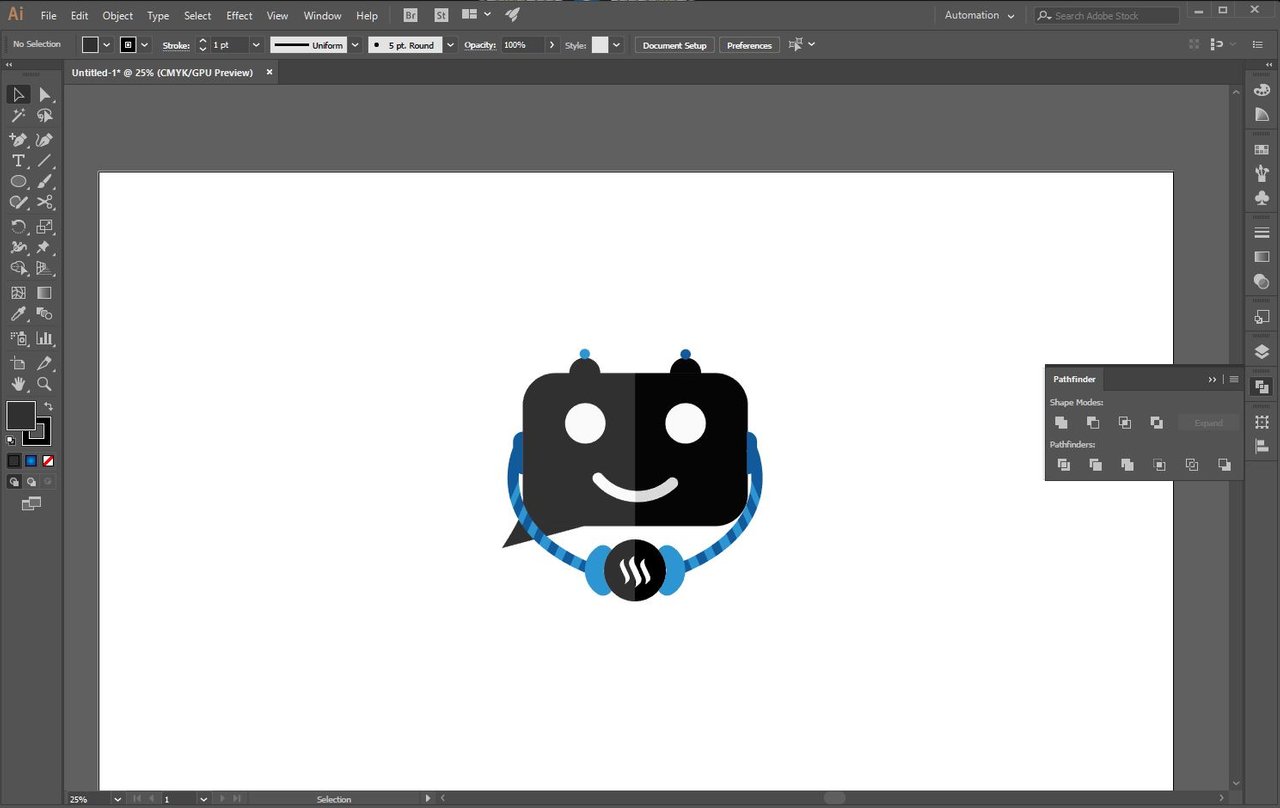The width and height of the screenshot is (1280, 808).
Task: Set paint mode to Color
Action: 14,461
